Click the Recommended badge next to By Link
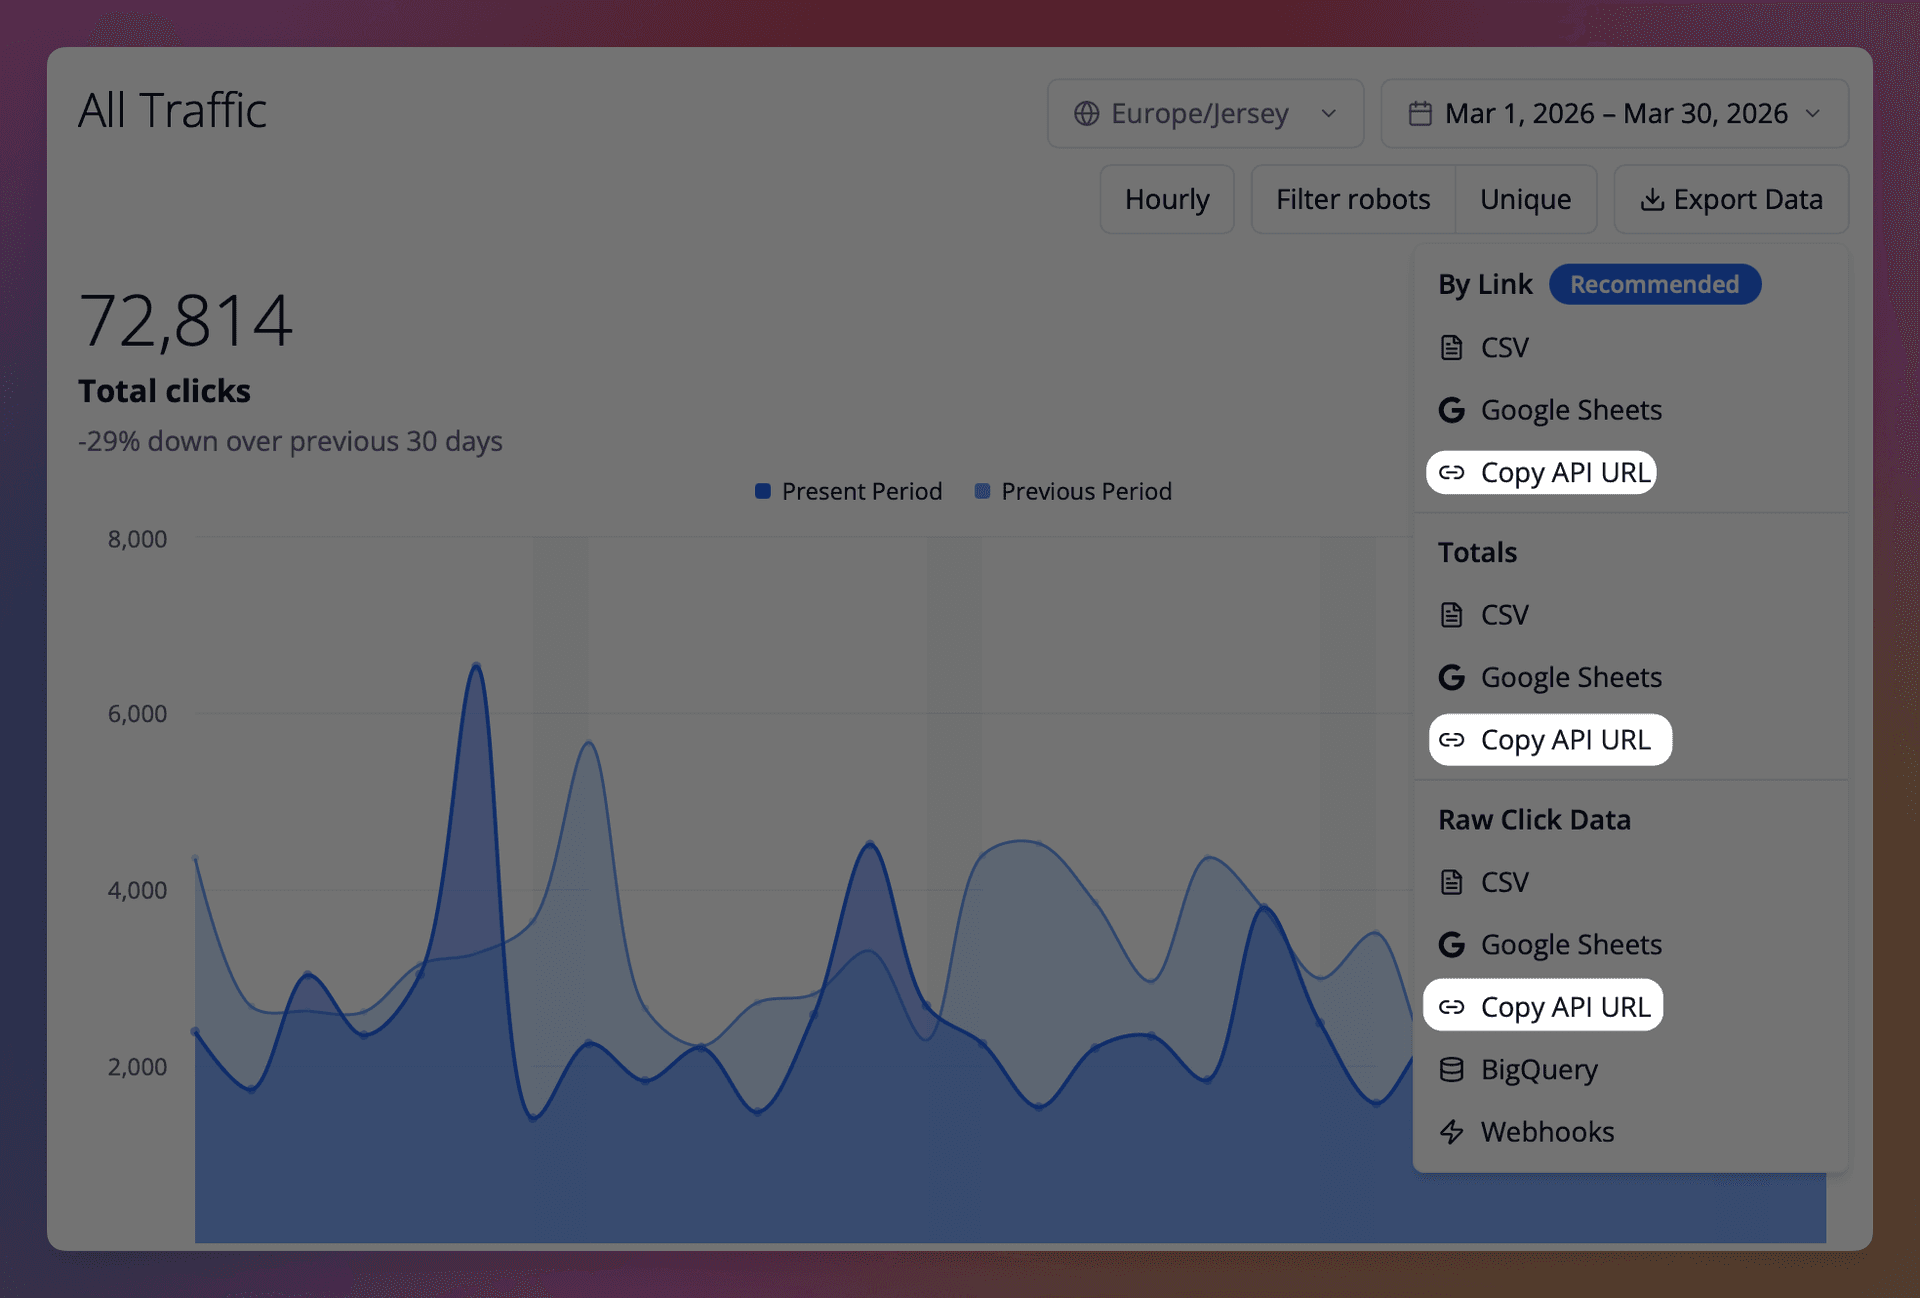Image resolution: width=1920 pixels, height=1298 pixels. coord(1655,284)
